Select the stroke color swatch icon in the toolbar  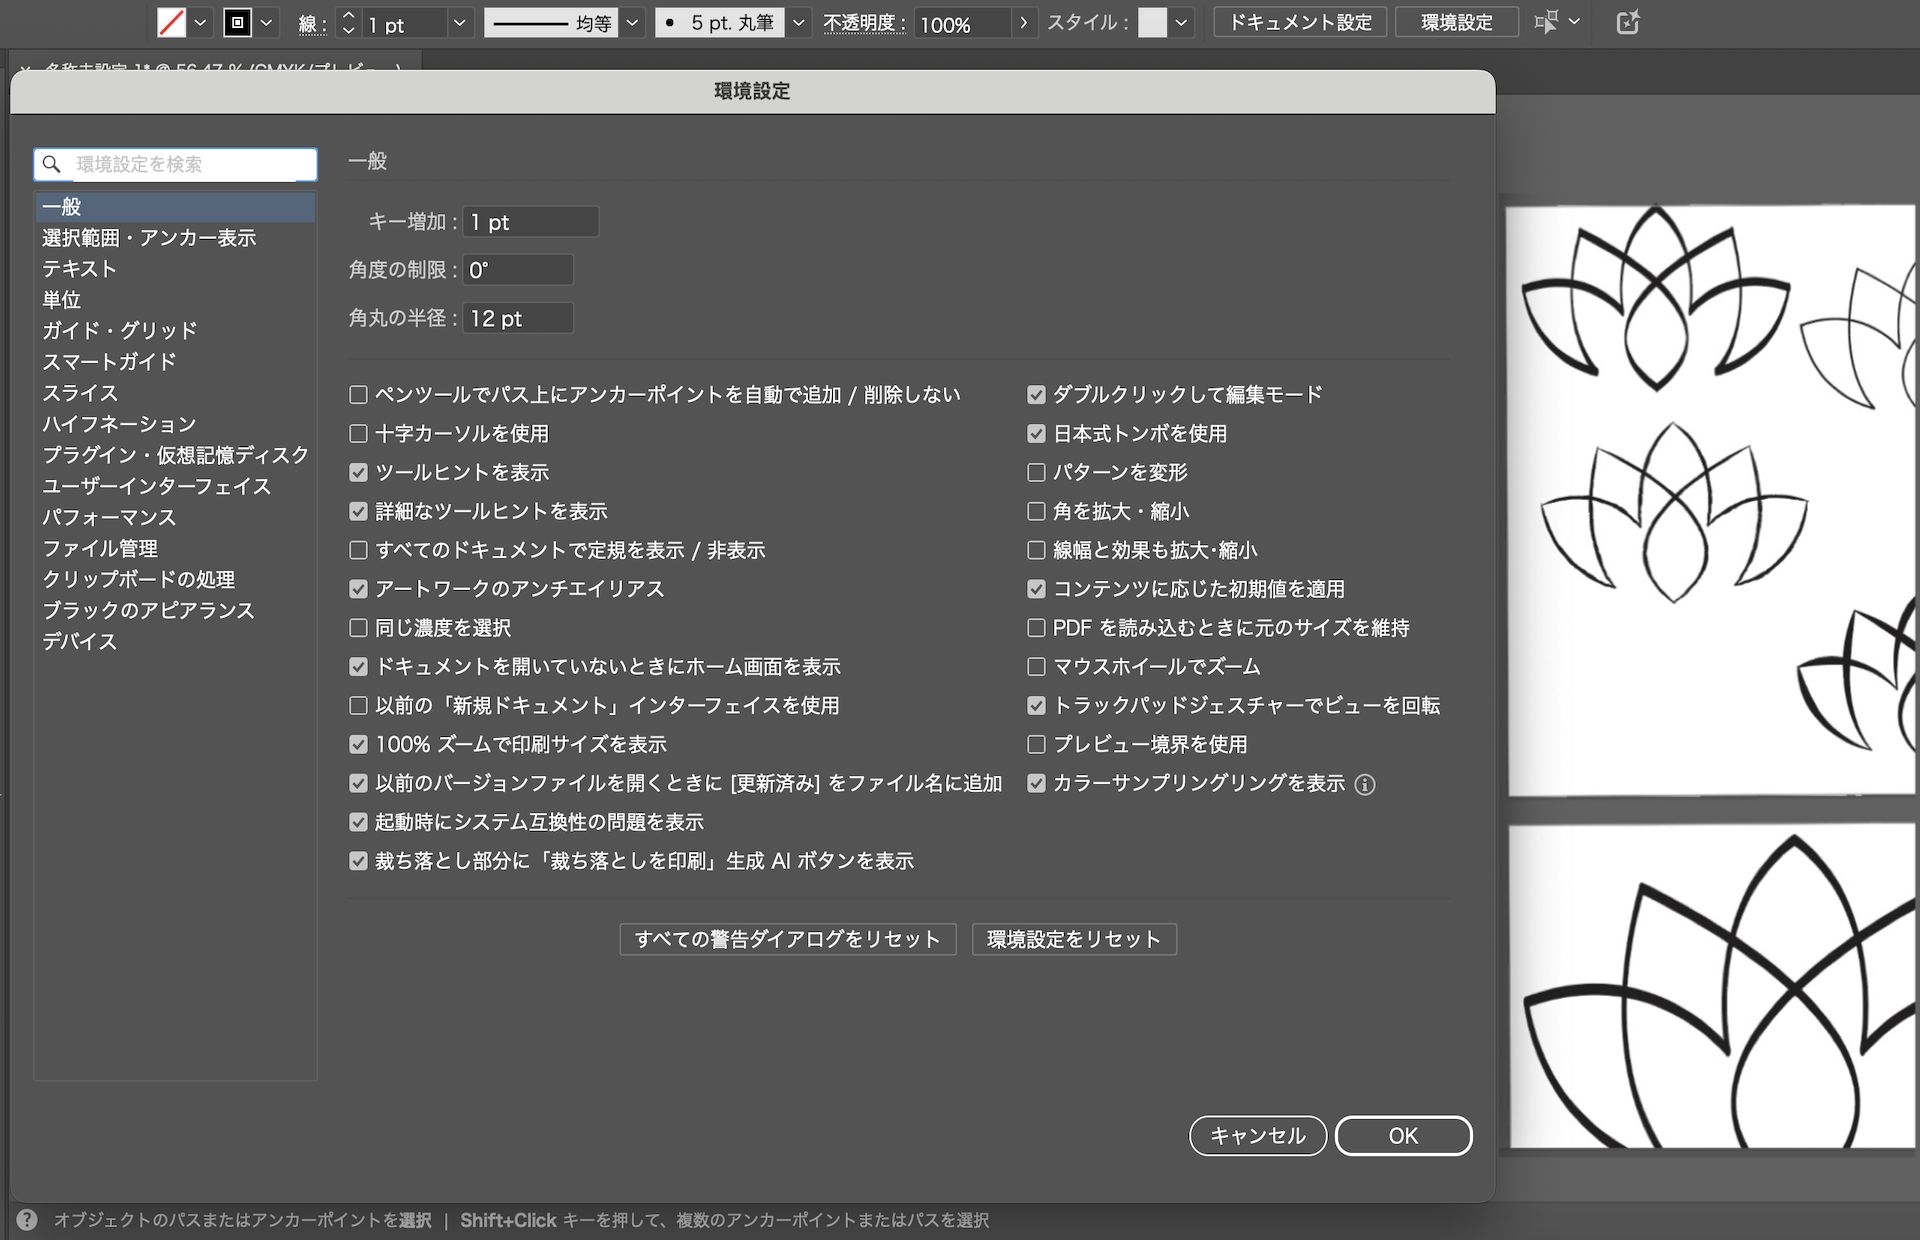tap(239, 22)
